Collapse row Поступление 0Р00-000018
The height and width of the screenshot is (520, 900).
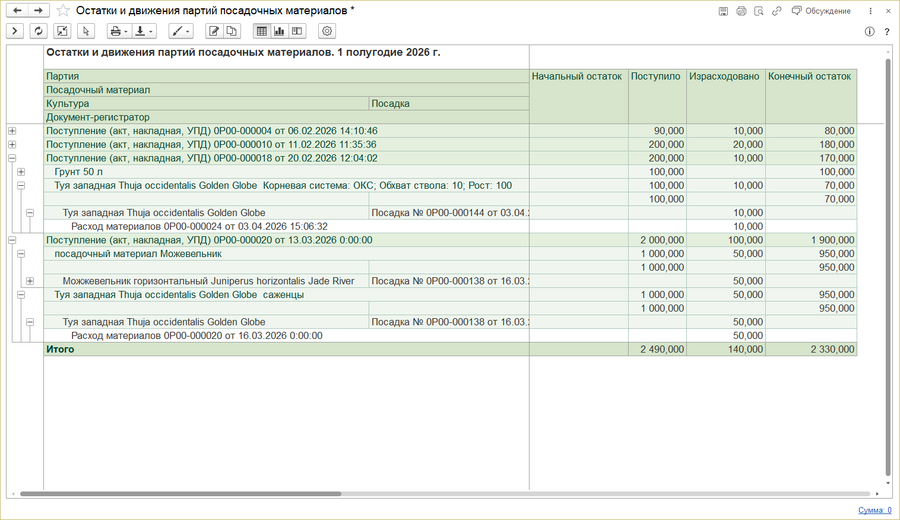pos(12,158)
